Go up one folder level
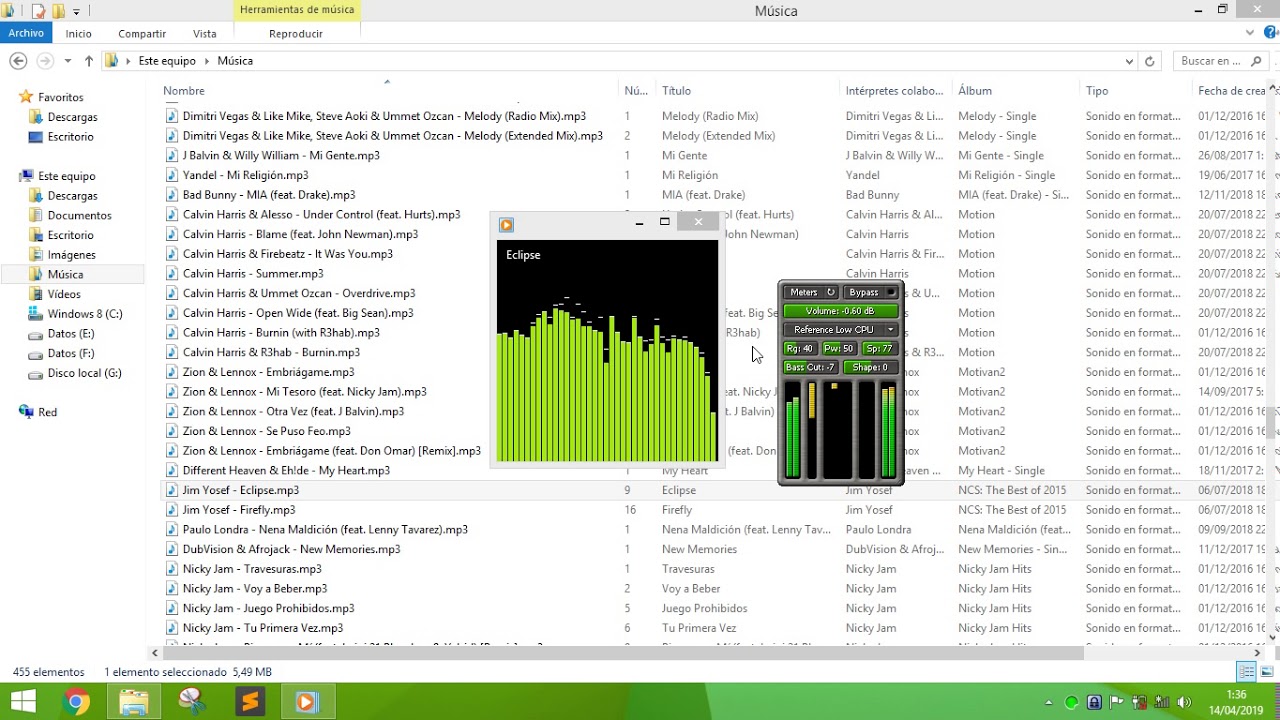The height and width of the screenshot is (720, 1280). [x=89, y=61]
